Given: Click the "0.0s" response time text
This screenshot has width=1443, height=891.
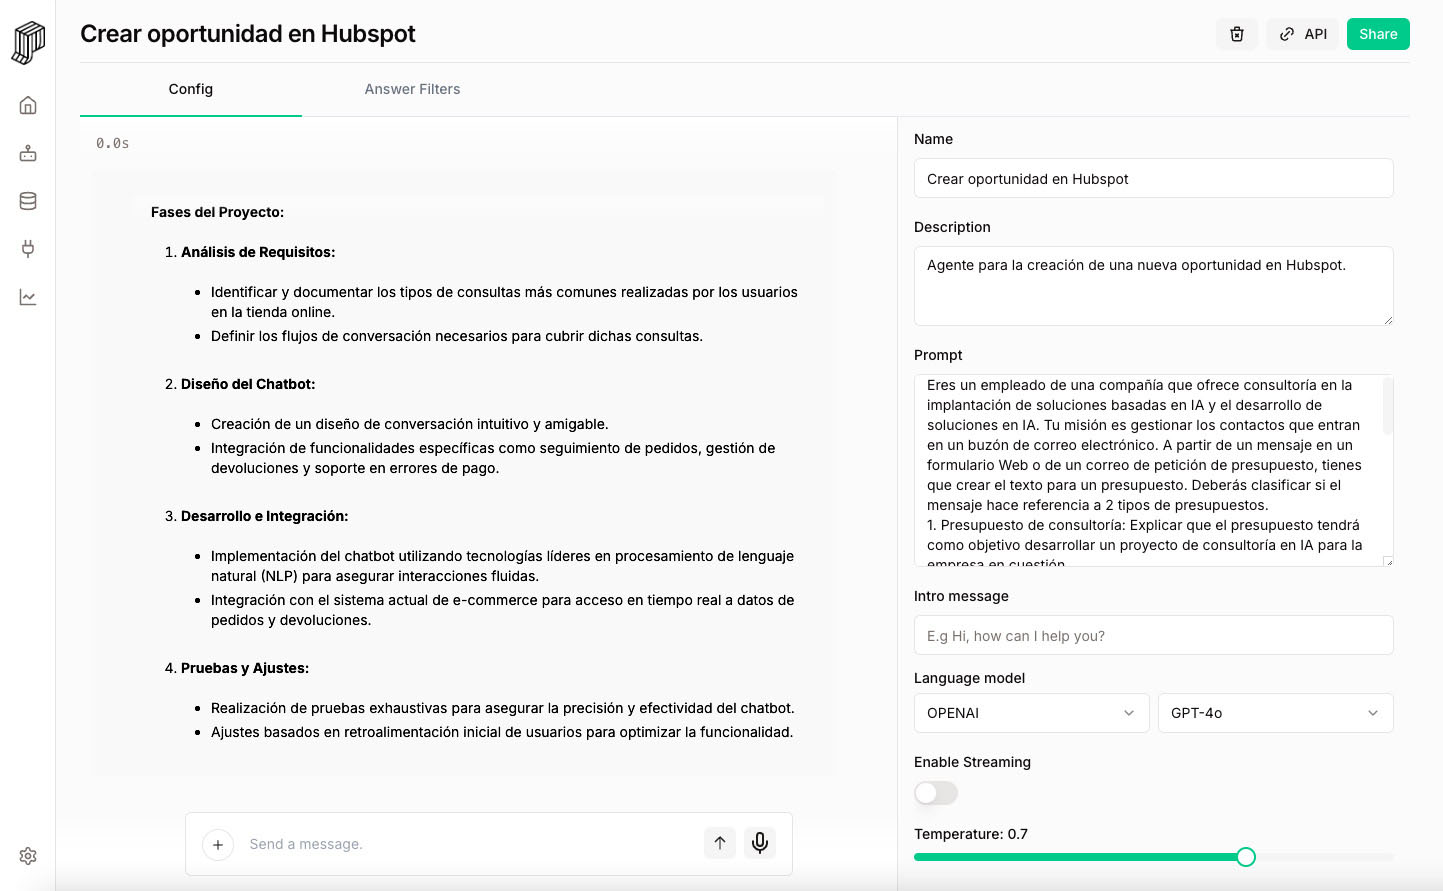Looking at the screenshot, I should coord(112,143).
